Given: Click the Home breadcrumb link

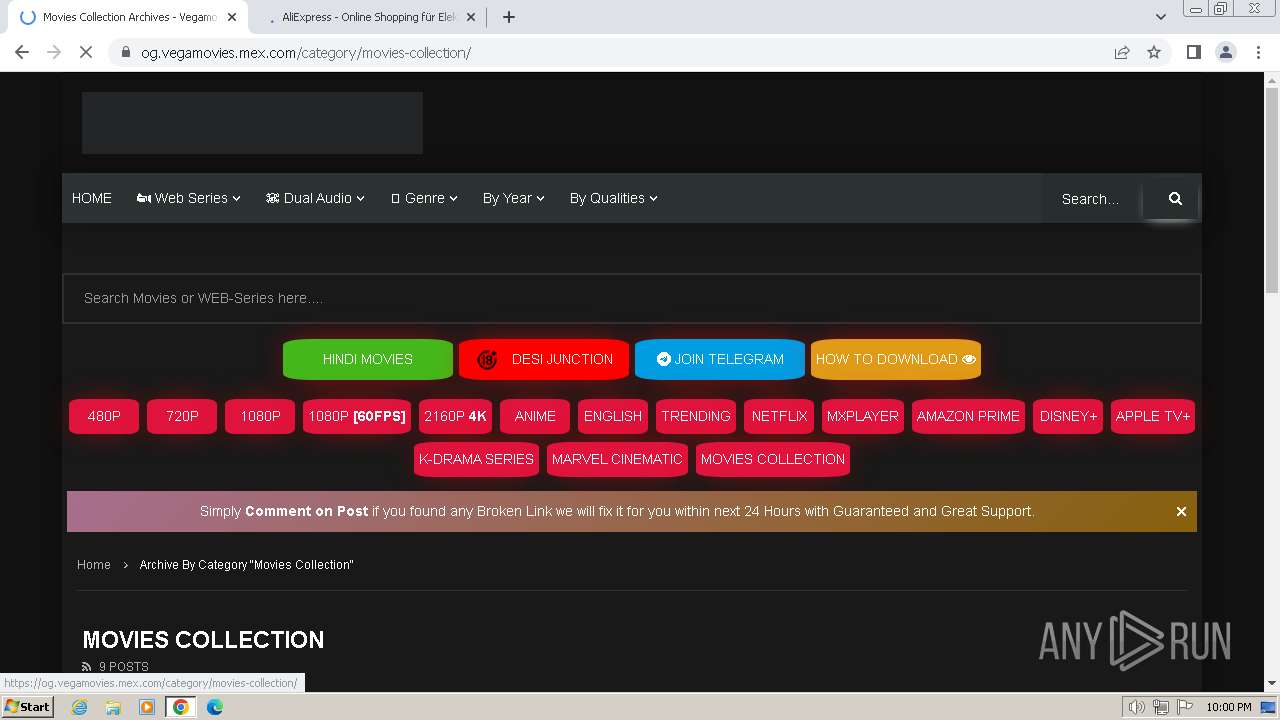Looking at the screenshot, I should pyautogui.click(x=94, y=565).
